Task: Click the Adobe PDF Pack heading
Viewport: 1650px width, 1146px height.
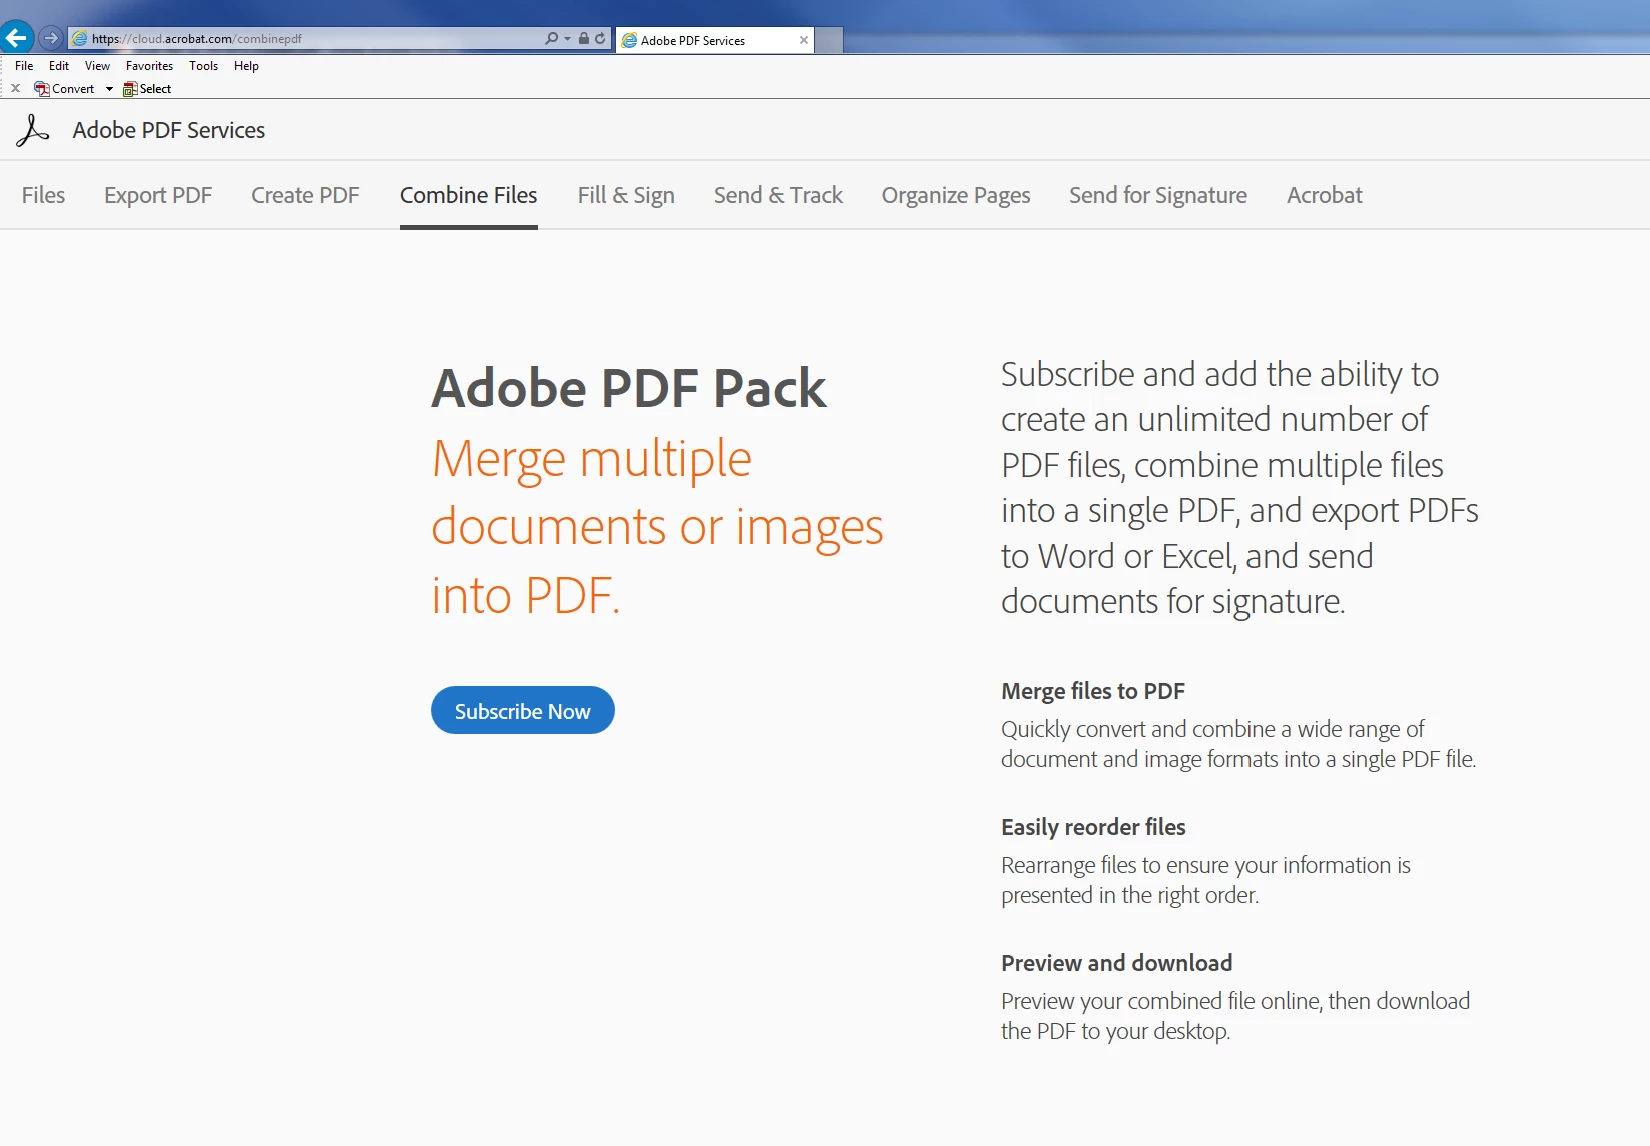Action: (x=629, y=388)
